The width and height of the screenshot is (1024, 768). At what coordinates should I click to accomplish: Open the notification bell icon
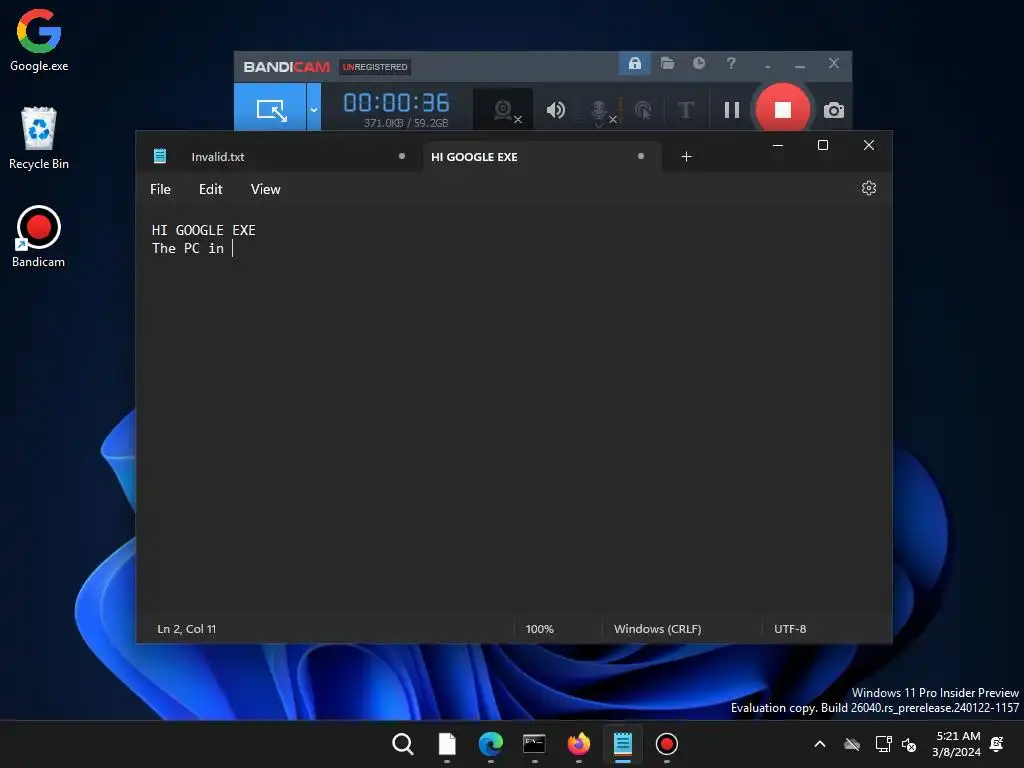[997, 744]
